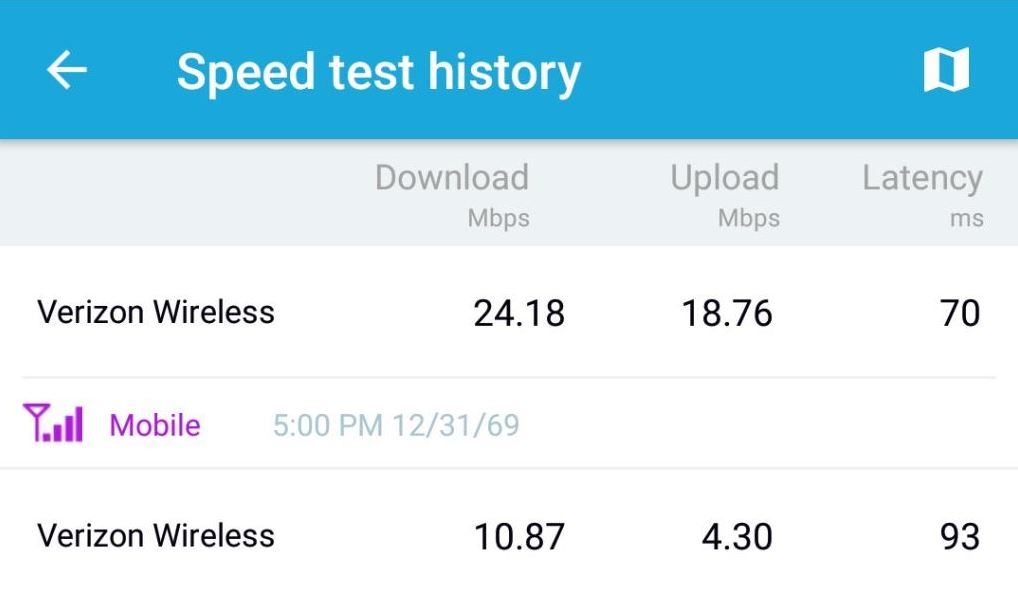Select the 24.18 download value

click(519, 314)
